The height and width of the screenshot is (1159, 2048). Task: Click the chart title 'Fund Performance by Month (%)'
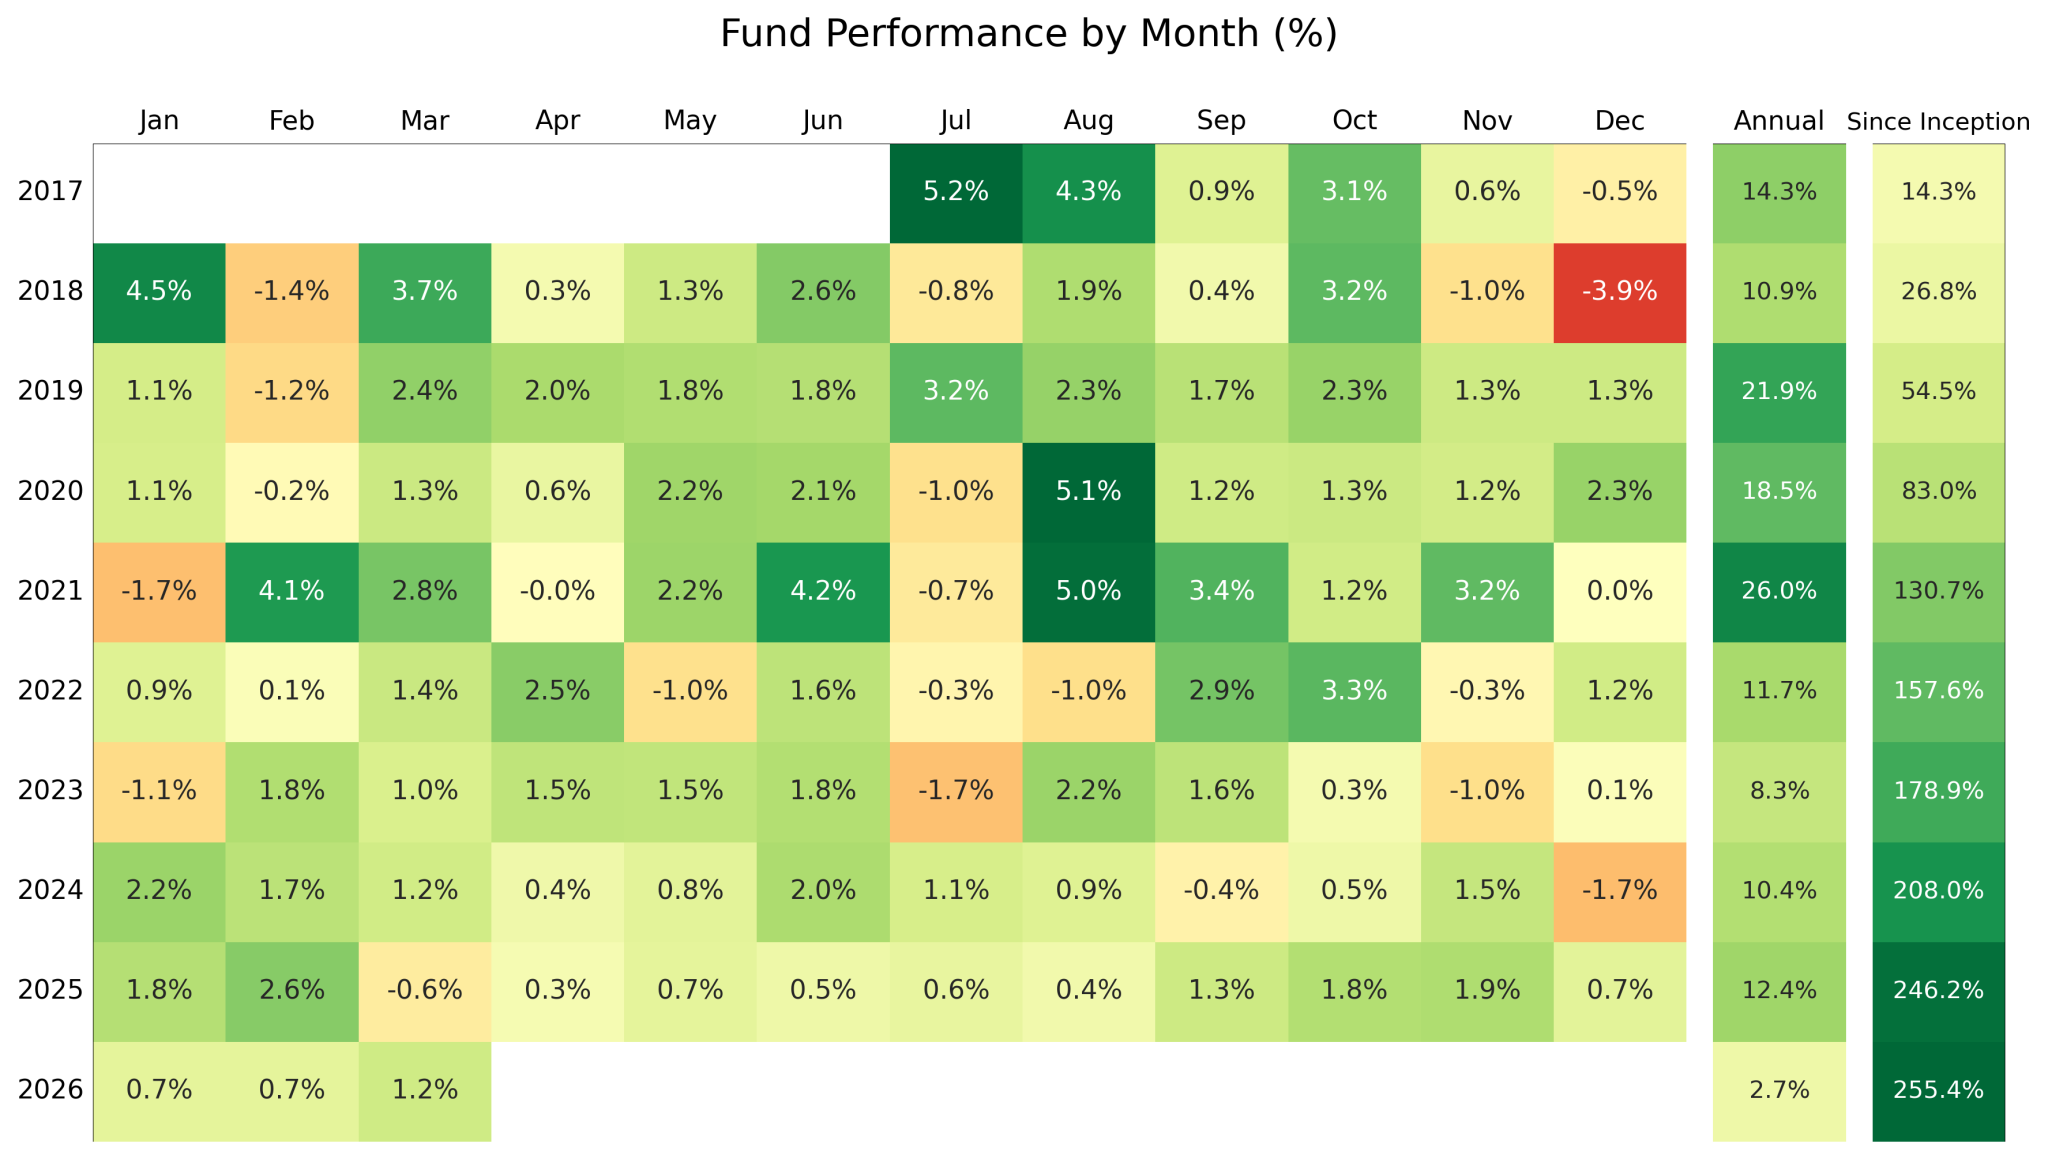[1028, 34]
